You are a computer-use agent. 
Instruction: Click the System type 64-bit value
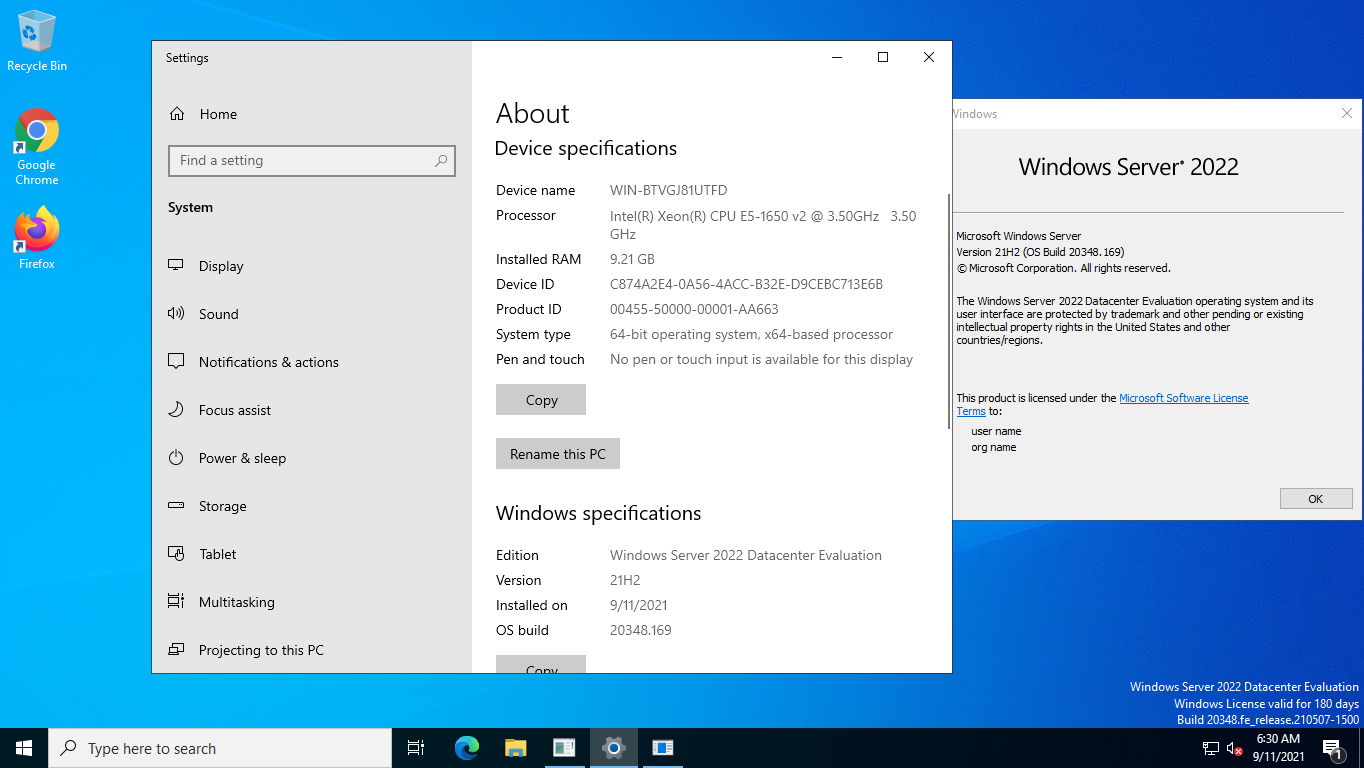[751, 334]
